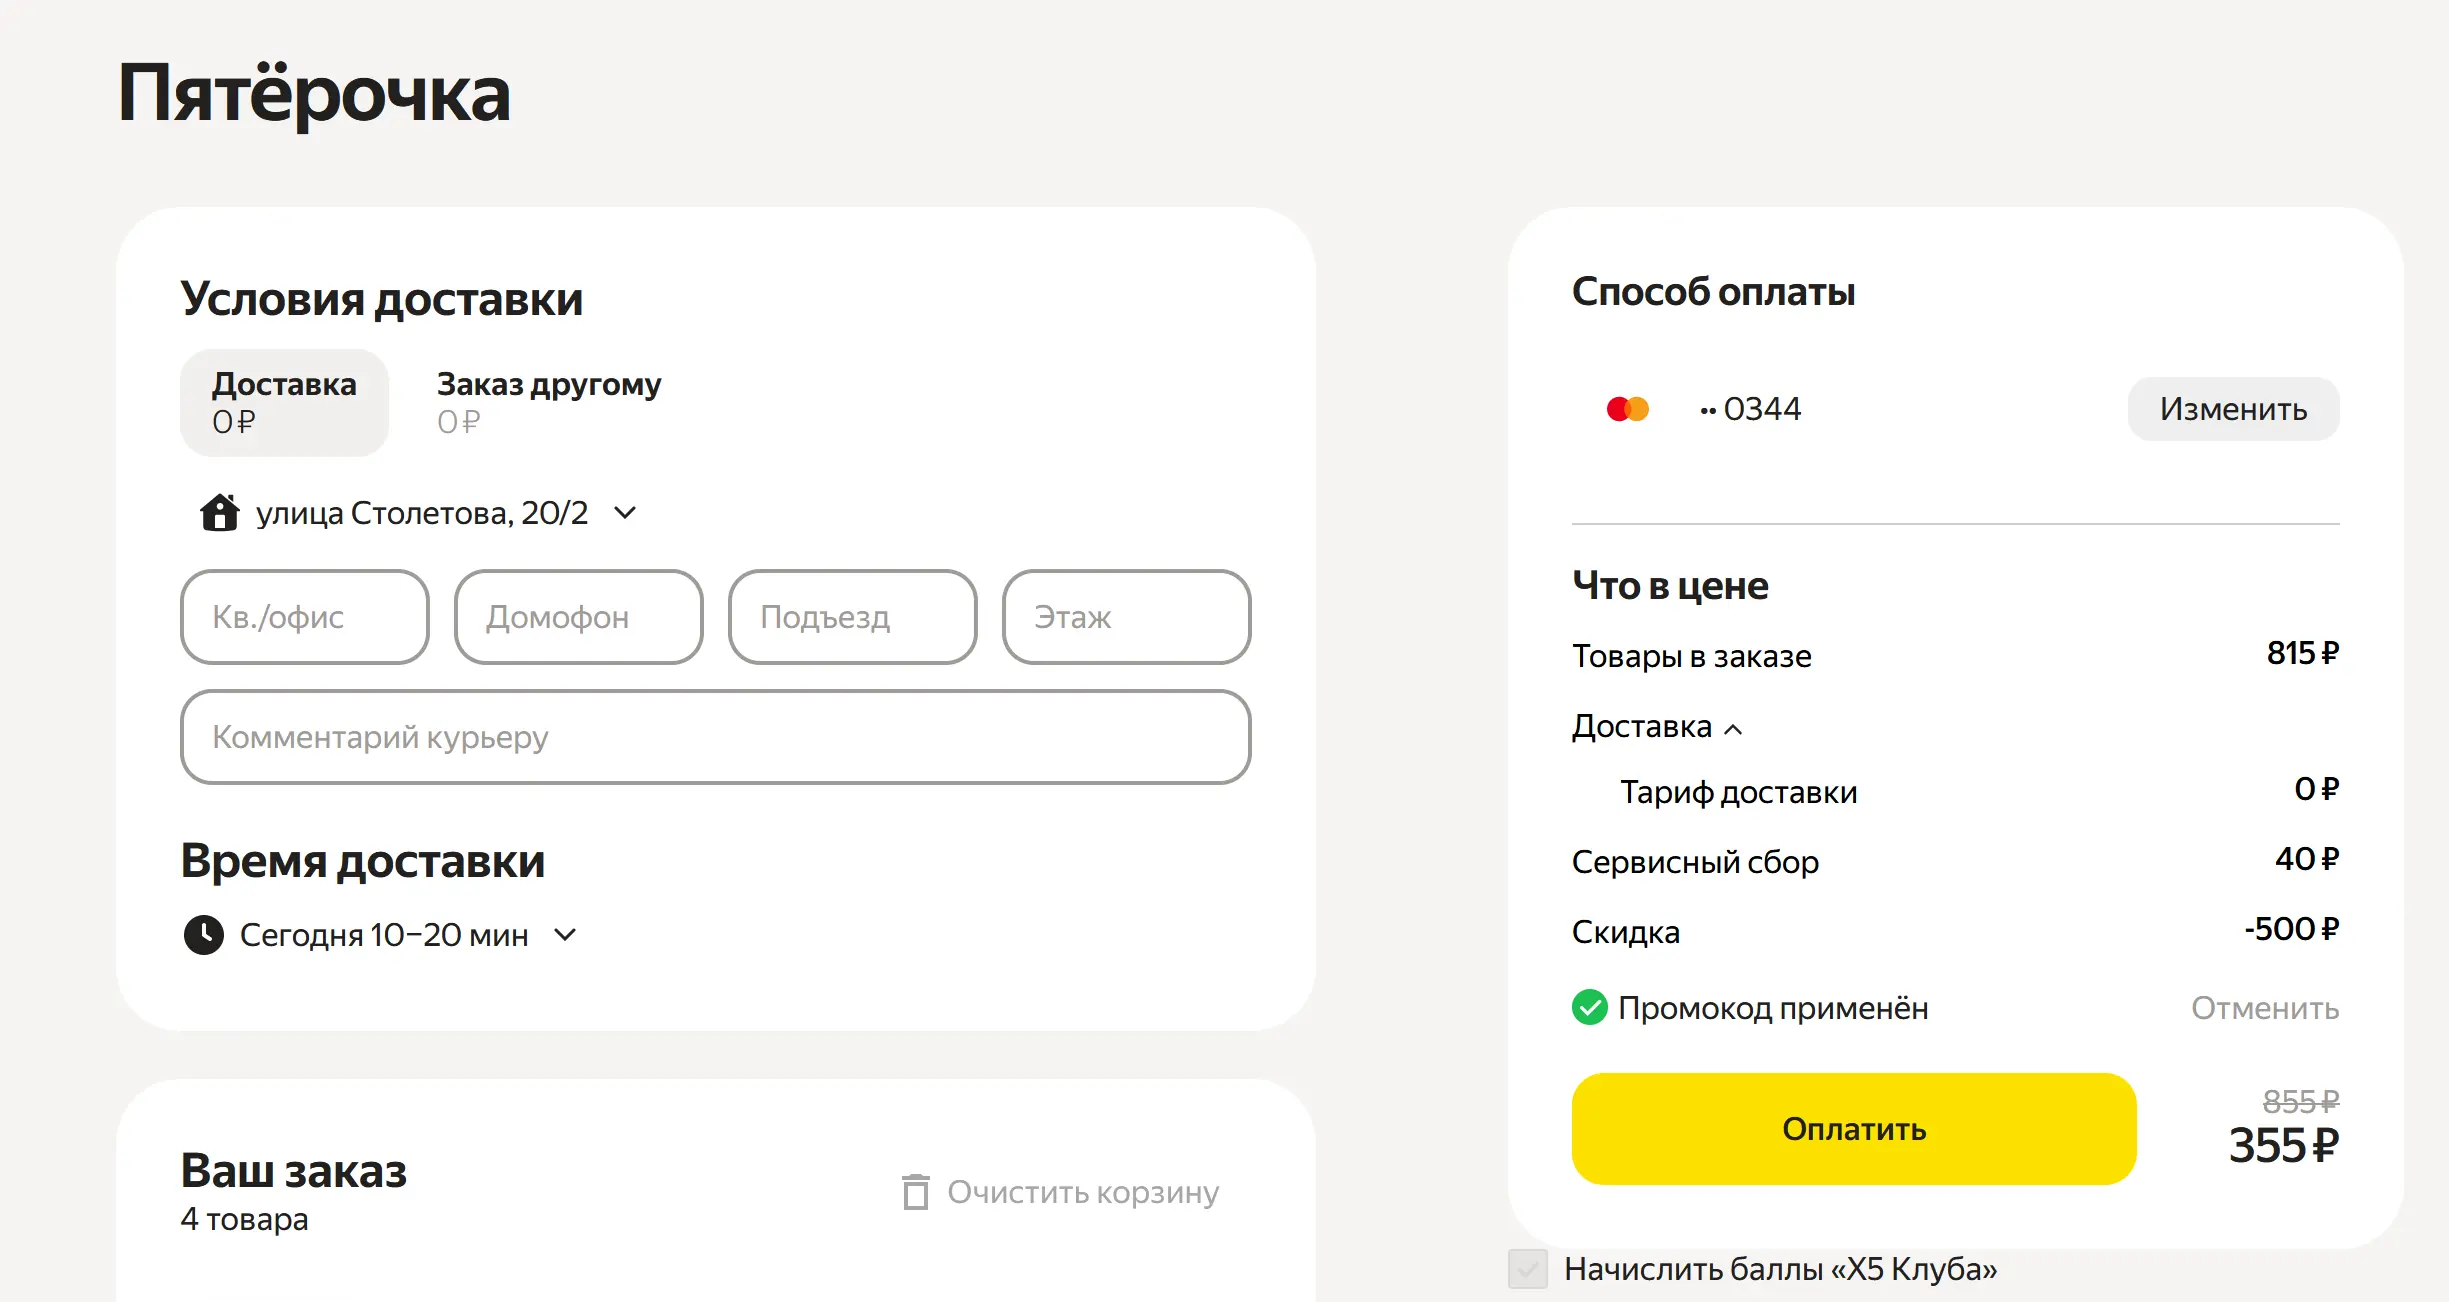Focus the Кв./офис input field

point(305,617)
